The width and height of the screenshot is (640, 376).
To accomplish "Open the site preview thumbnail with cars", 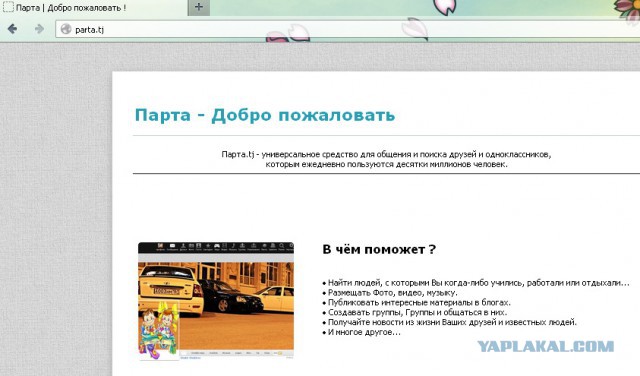I will [x=216, y=300].
